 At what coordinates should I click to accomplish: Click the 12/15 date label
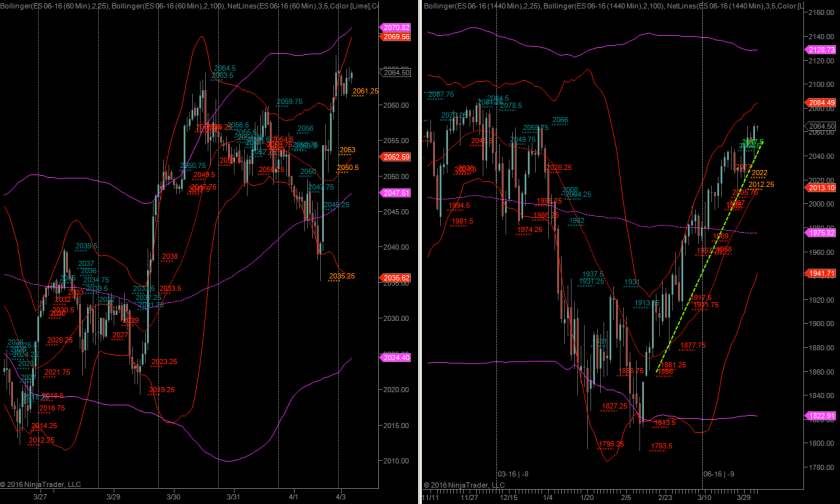pos(508,498)
